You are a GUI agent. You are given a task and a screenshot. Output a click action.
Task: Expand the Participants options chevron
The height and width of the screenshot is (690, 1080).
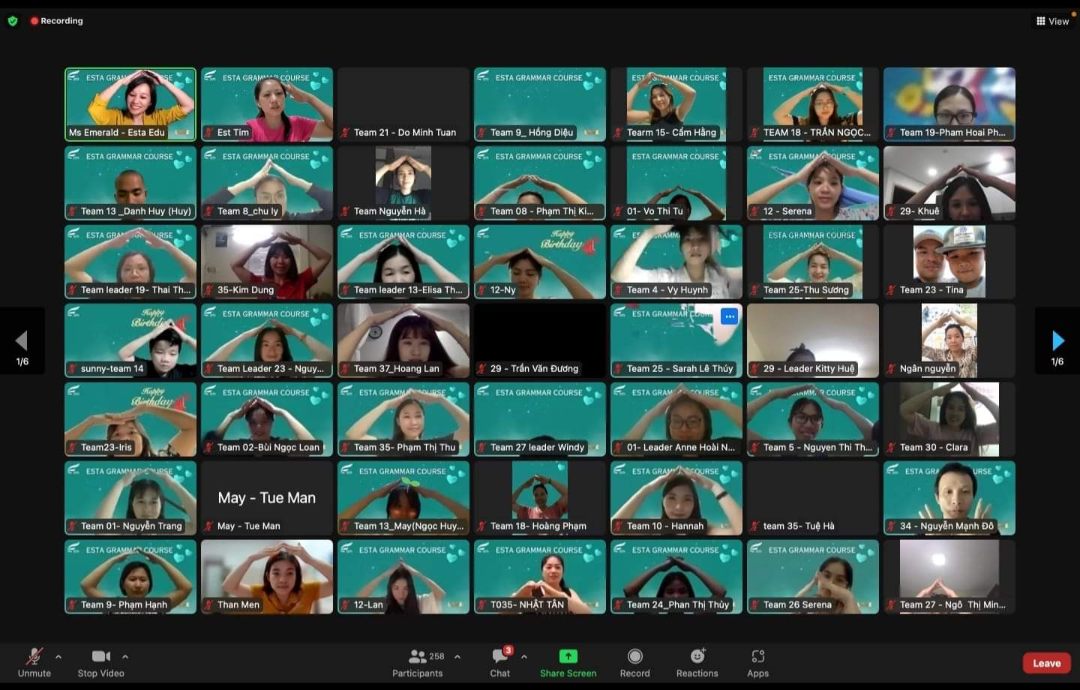tap(457, 657)
